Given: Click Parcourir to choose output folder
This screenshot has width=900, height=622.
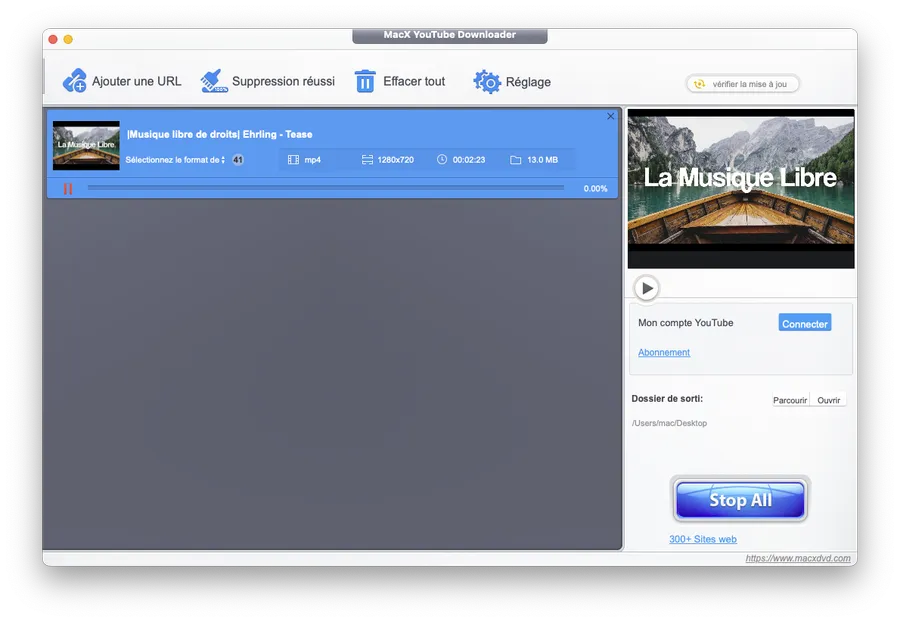Looking at the screenshot, I should (x=790, y=401).
